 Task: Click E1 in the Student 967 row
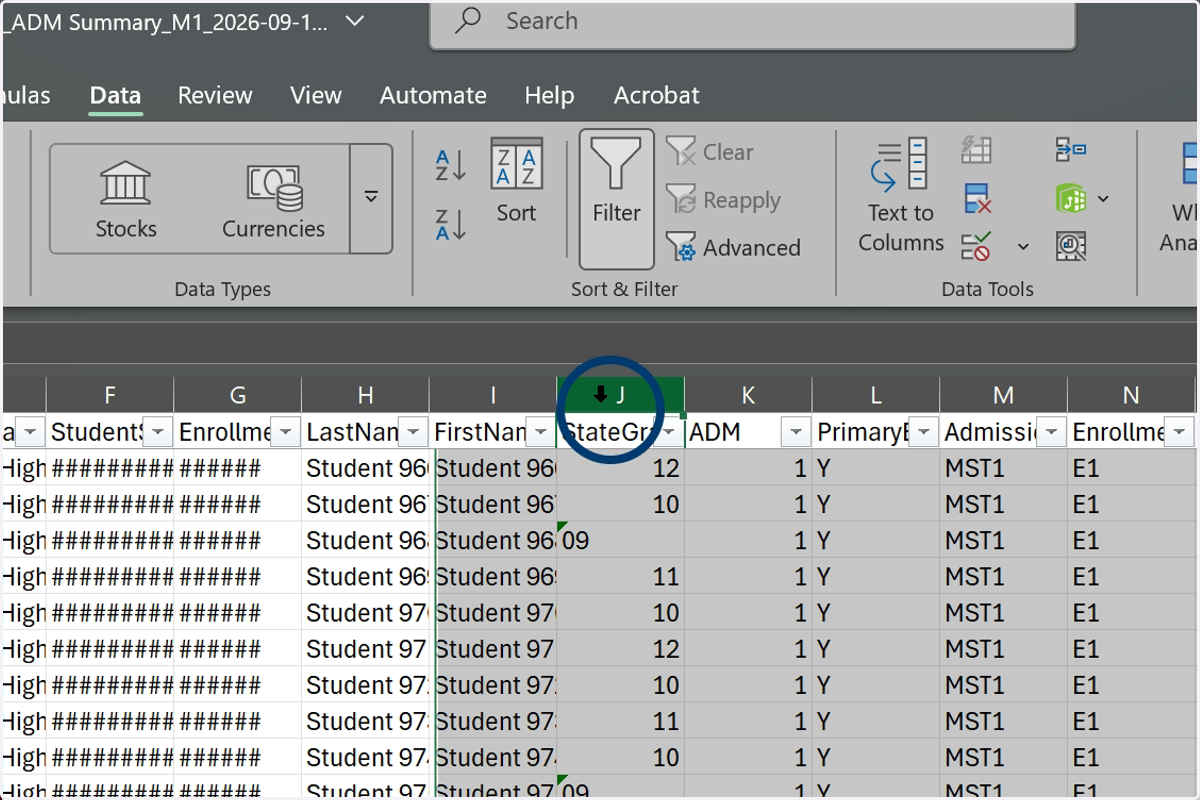click(x=1132, y=504)
